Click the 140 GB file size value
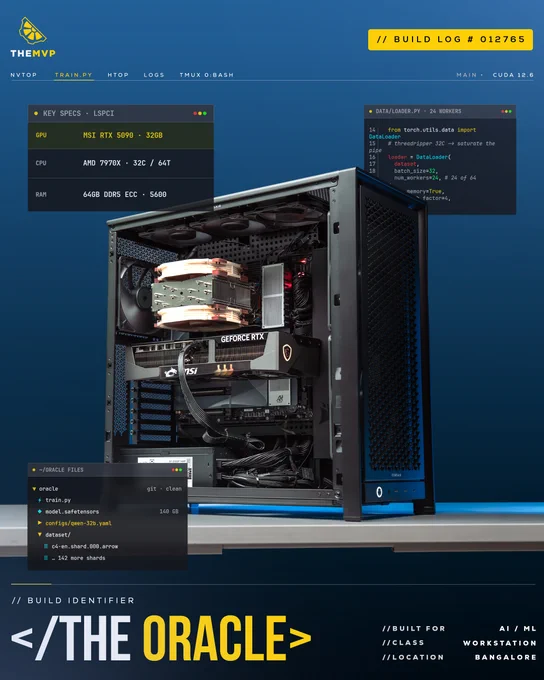 pos(169,512)
